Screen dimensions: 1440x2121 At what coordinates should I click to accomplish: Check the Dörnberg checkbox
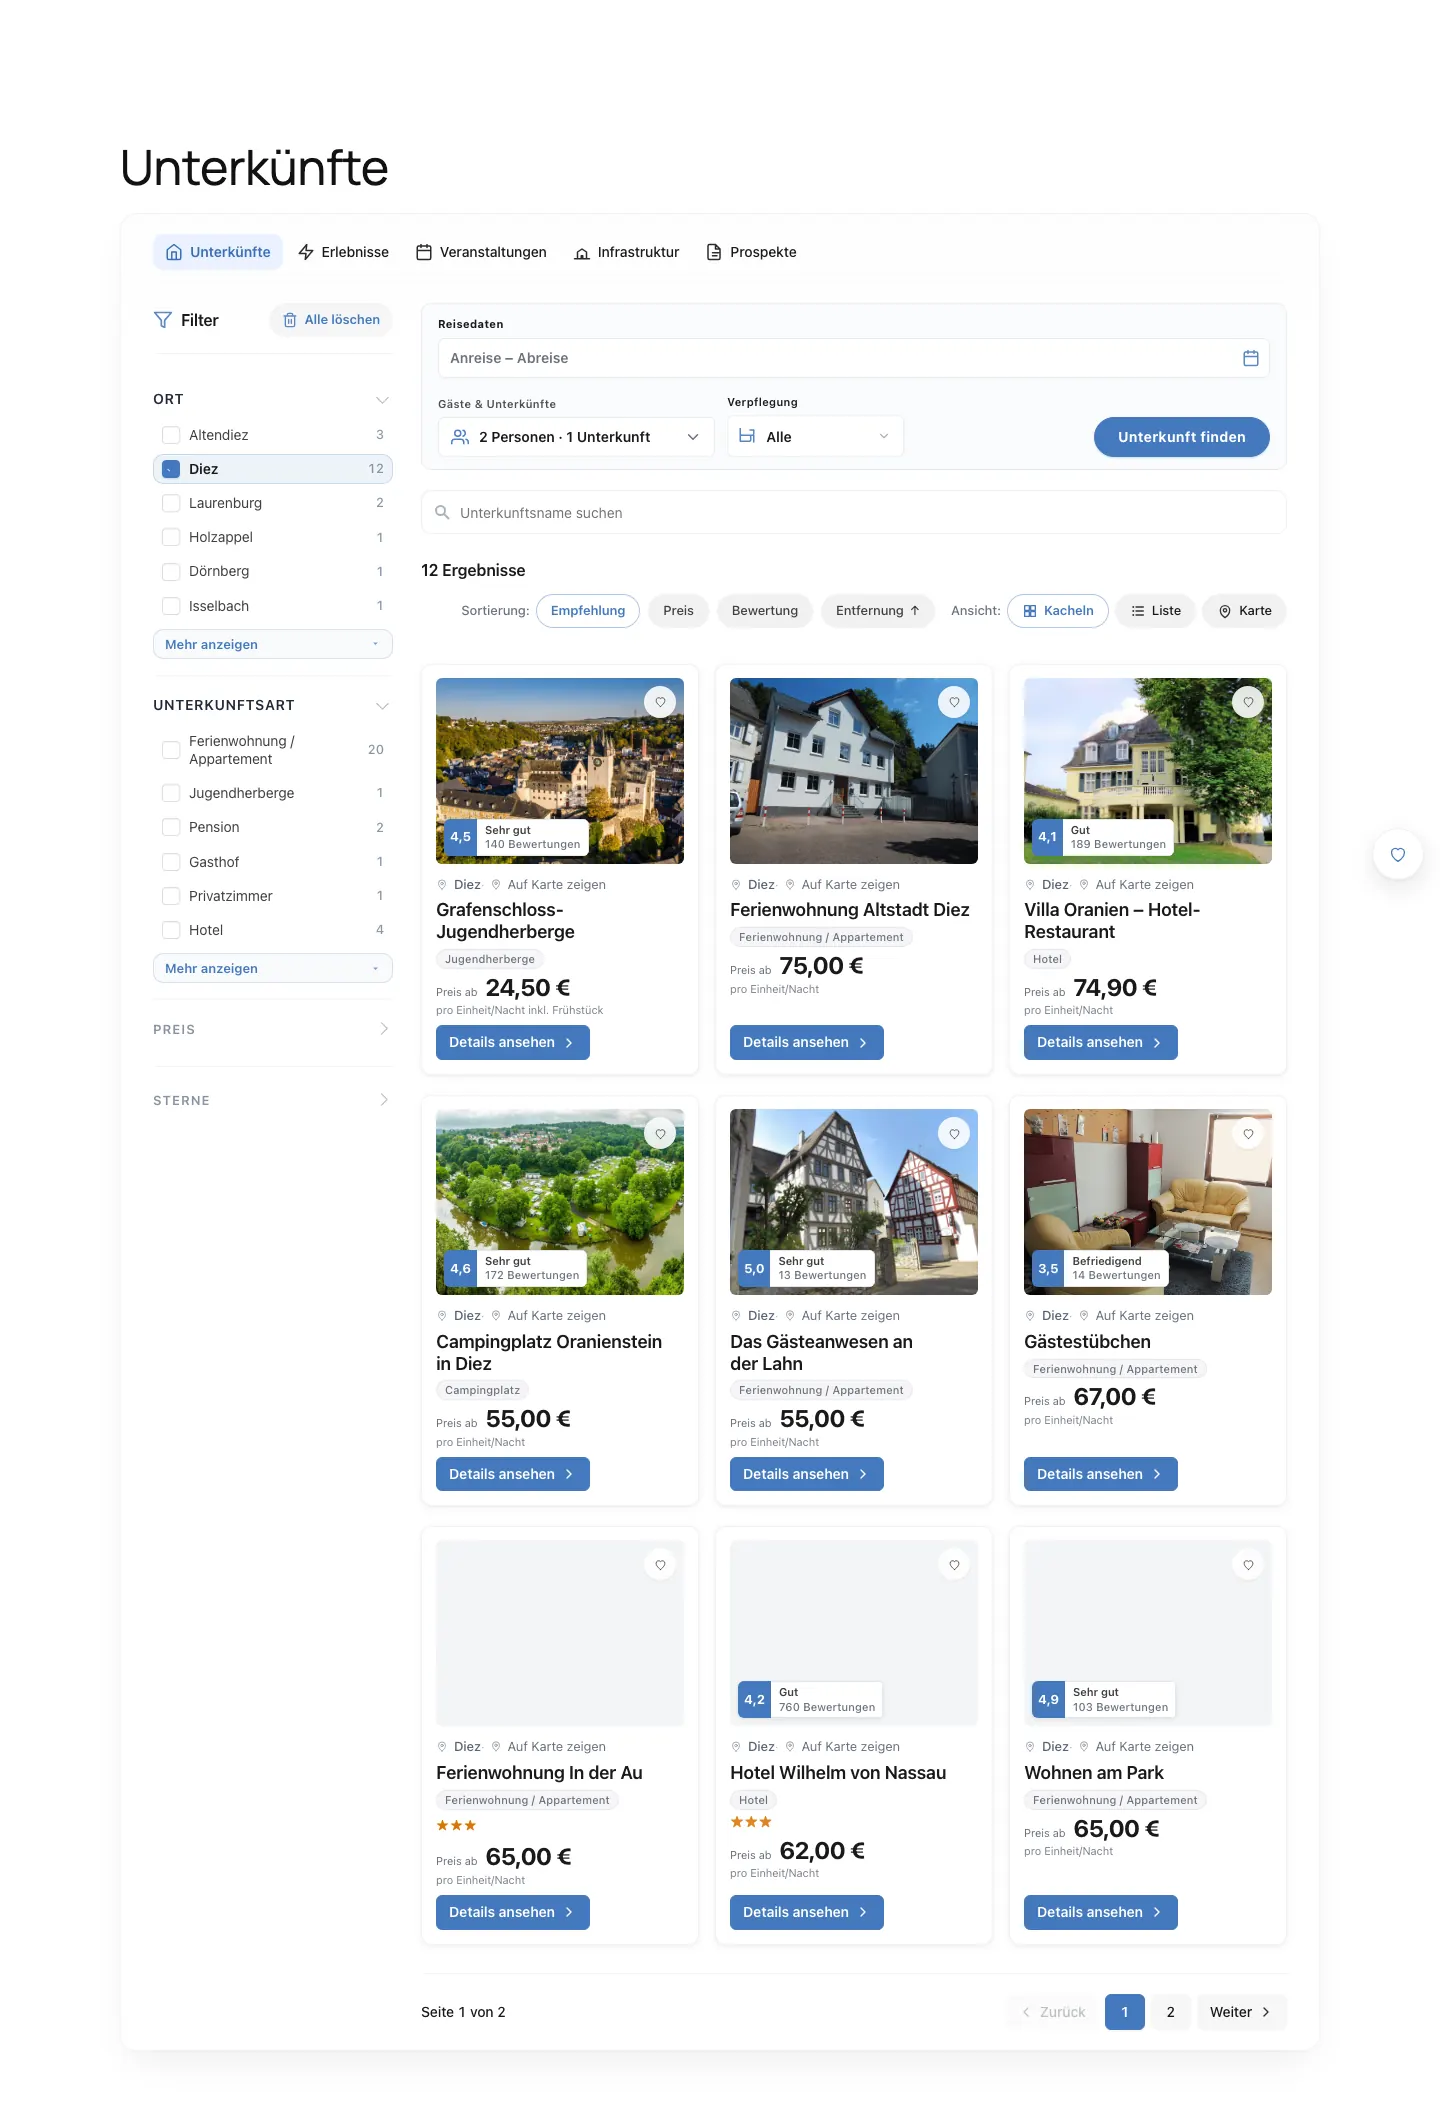[x=171, y=571]
